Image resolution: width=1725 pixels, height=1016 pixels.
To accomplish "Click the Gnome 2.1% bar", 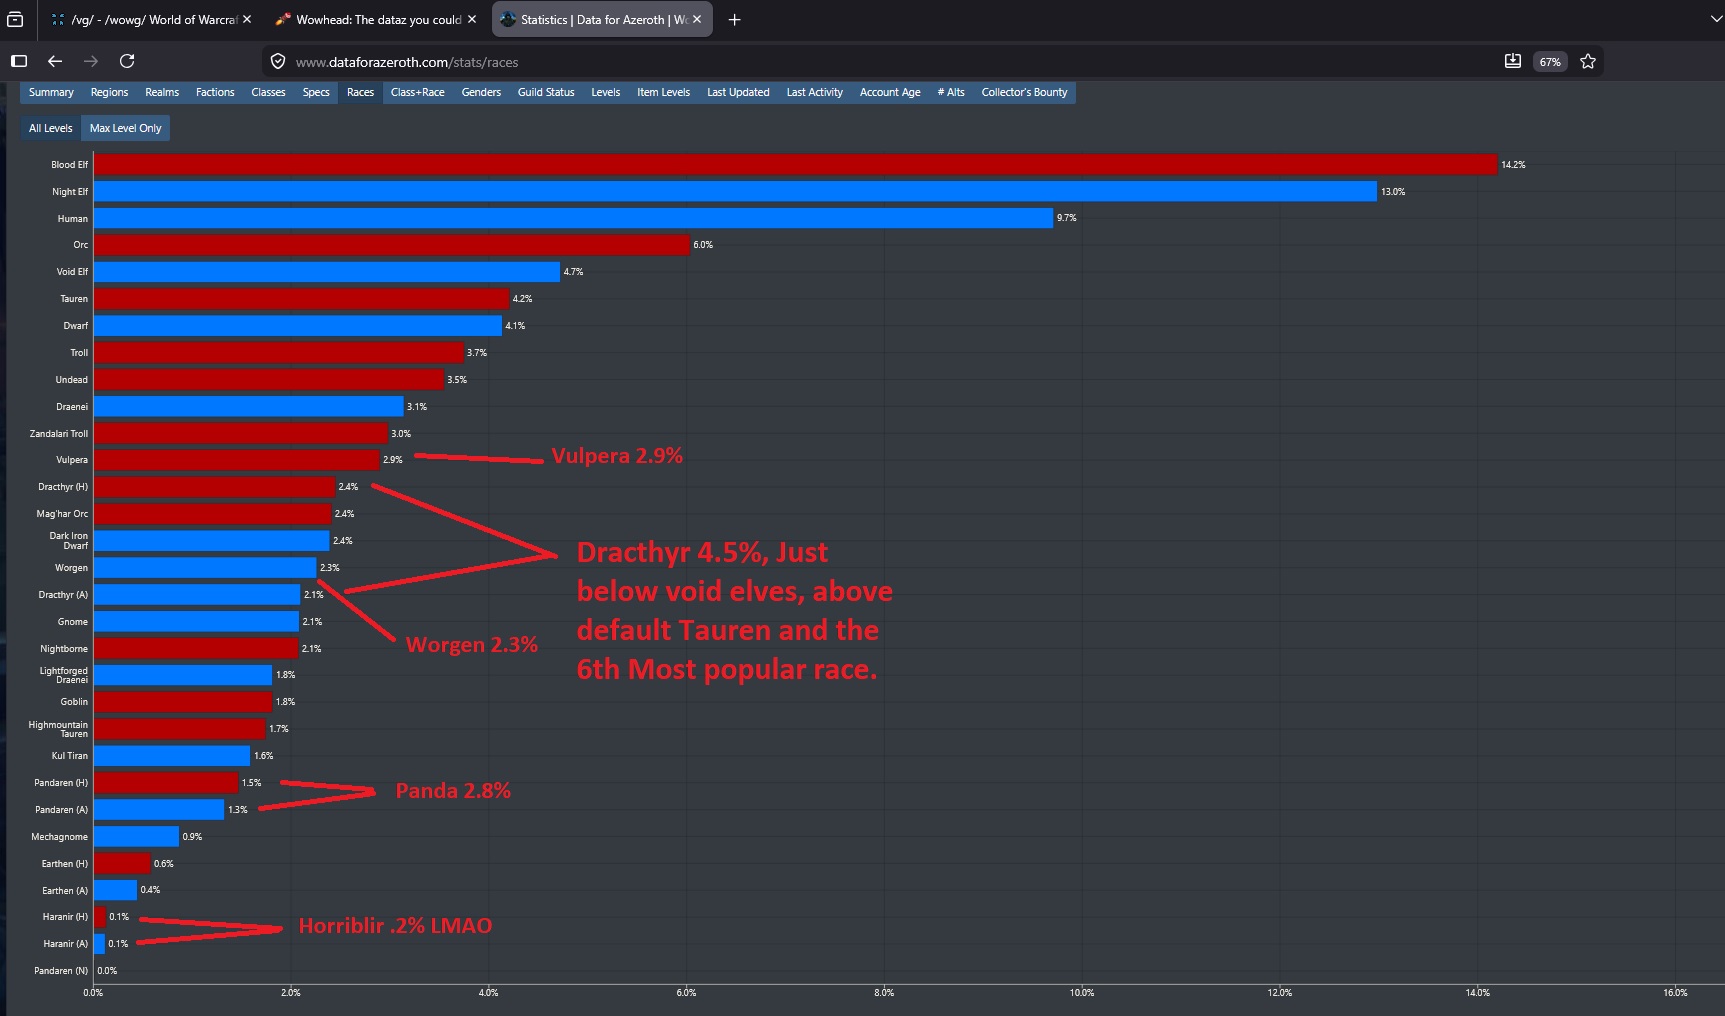I will point(196,622).
